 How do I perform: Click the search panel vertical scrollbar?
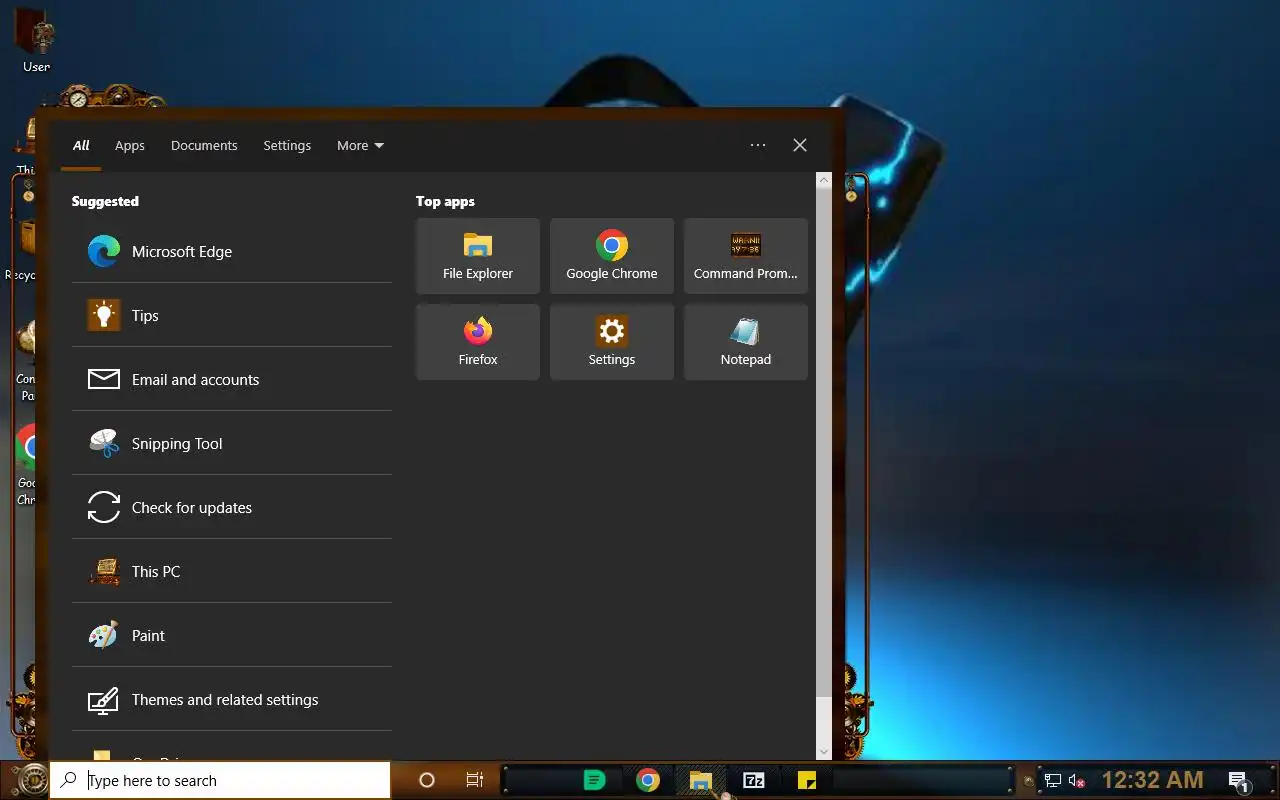(x=824, y=441)
